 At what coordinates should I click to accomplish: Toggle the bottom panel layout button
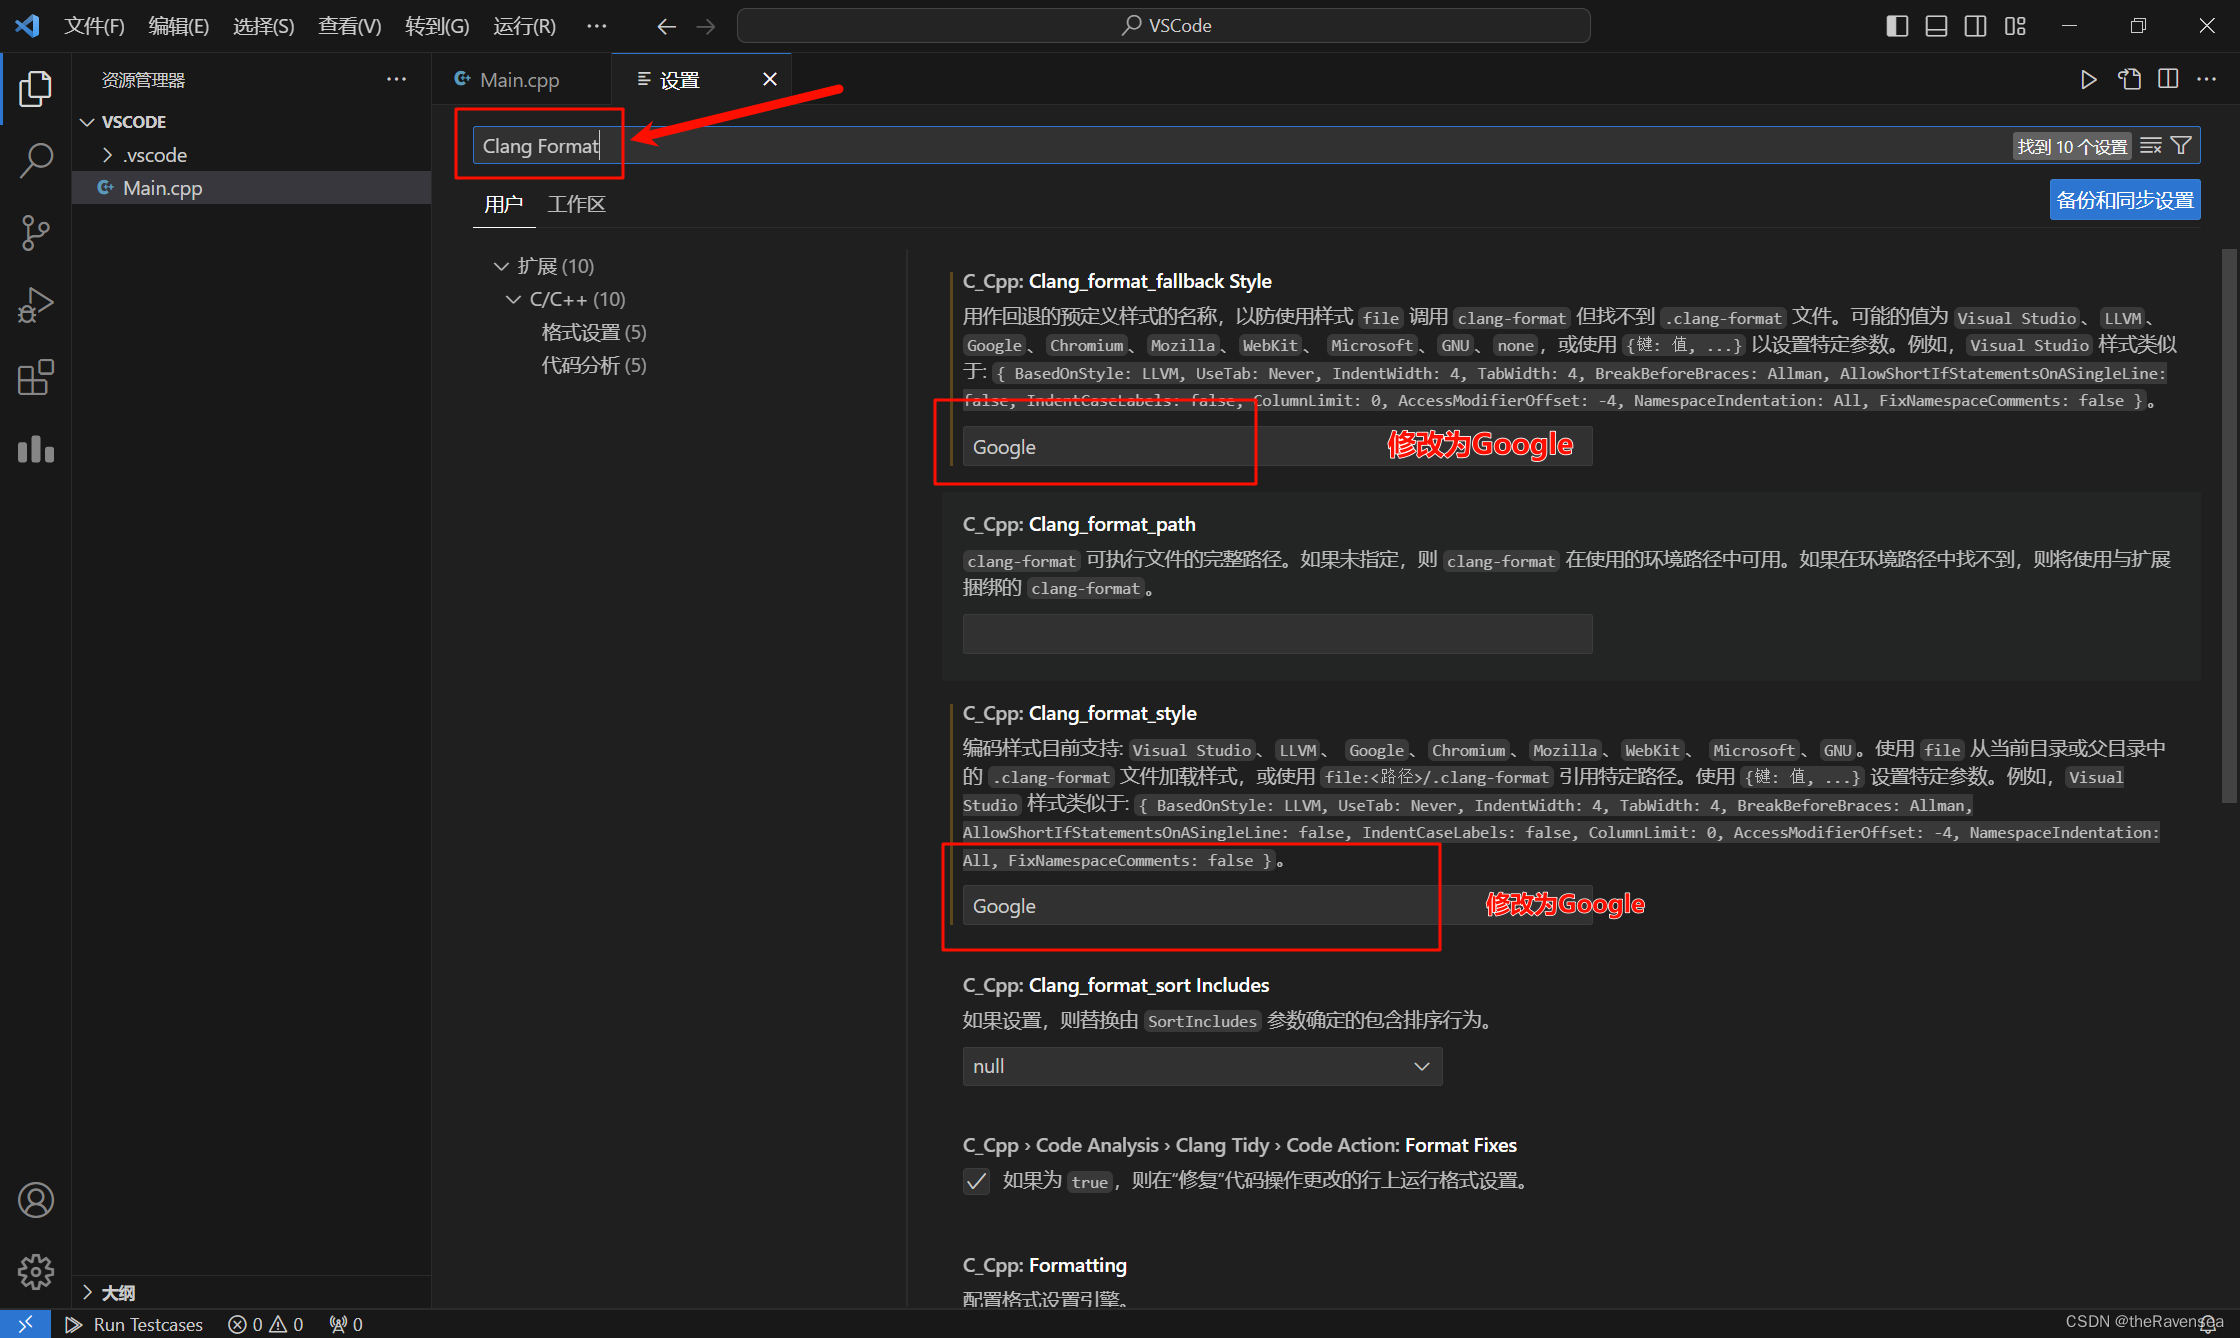(x=1936, y=26)
